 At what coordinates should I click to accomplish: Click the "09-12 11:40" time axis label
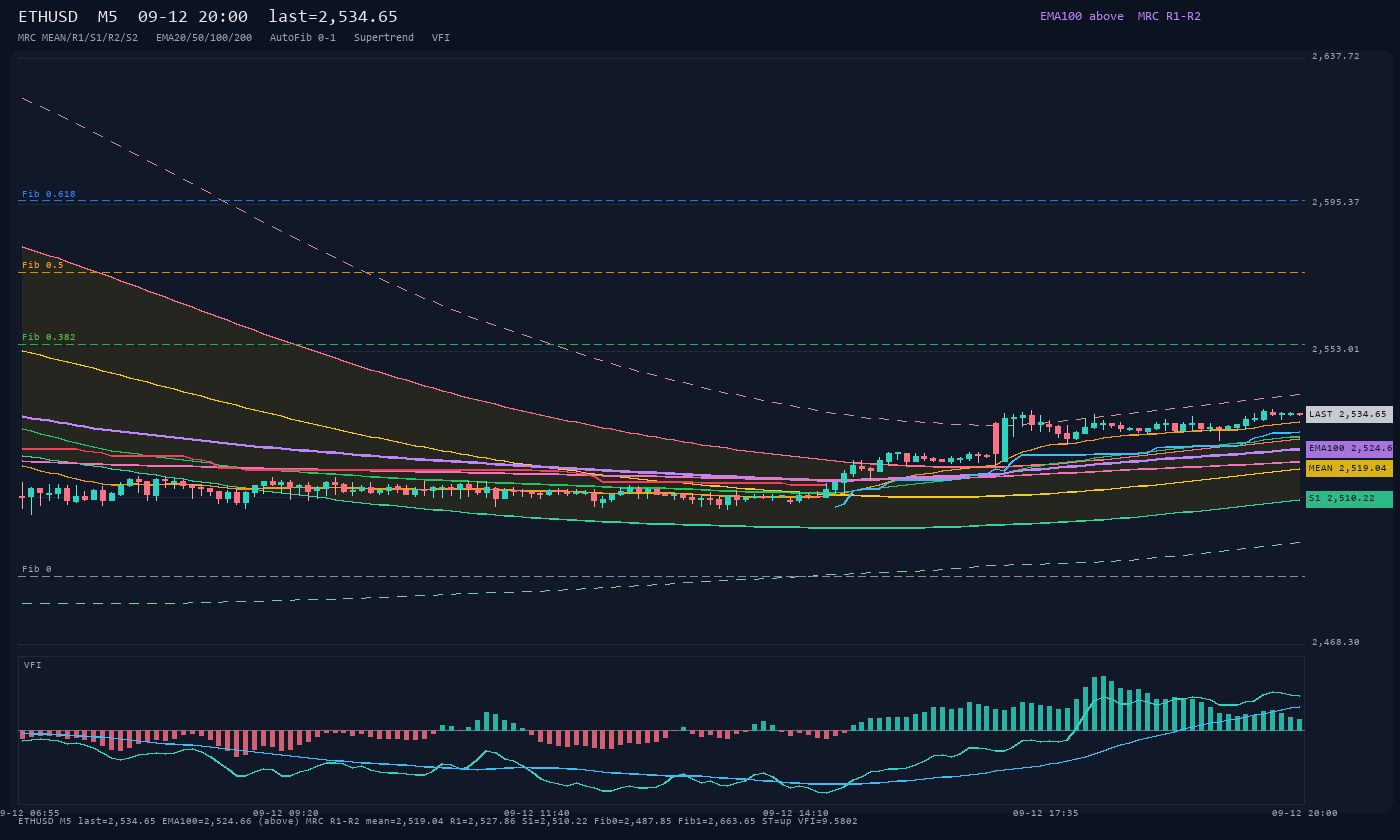coord(537,813)
